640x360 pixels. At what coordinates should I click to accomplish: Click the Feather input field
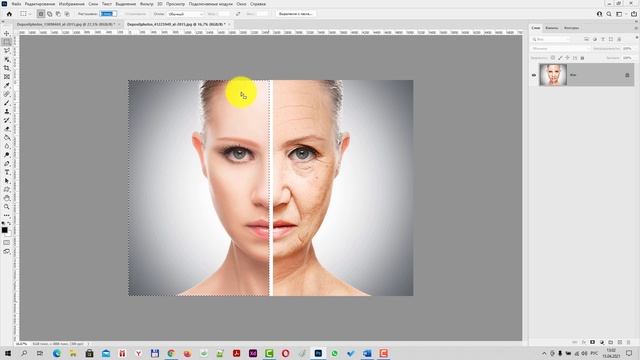click(x=109, y=14)
